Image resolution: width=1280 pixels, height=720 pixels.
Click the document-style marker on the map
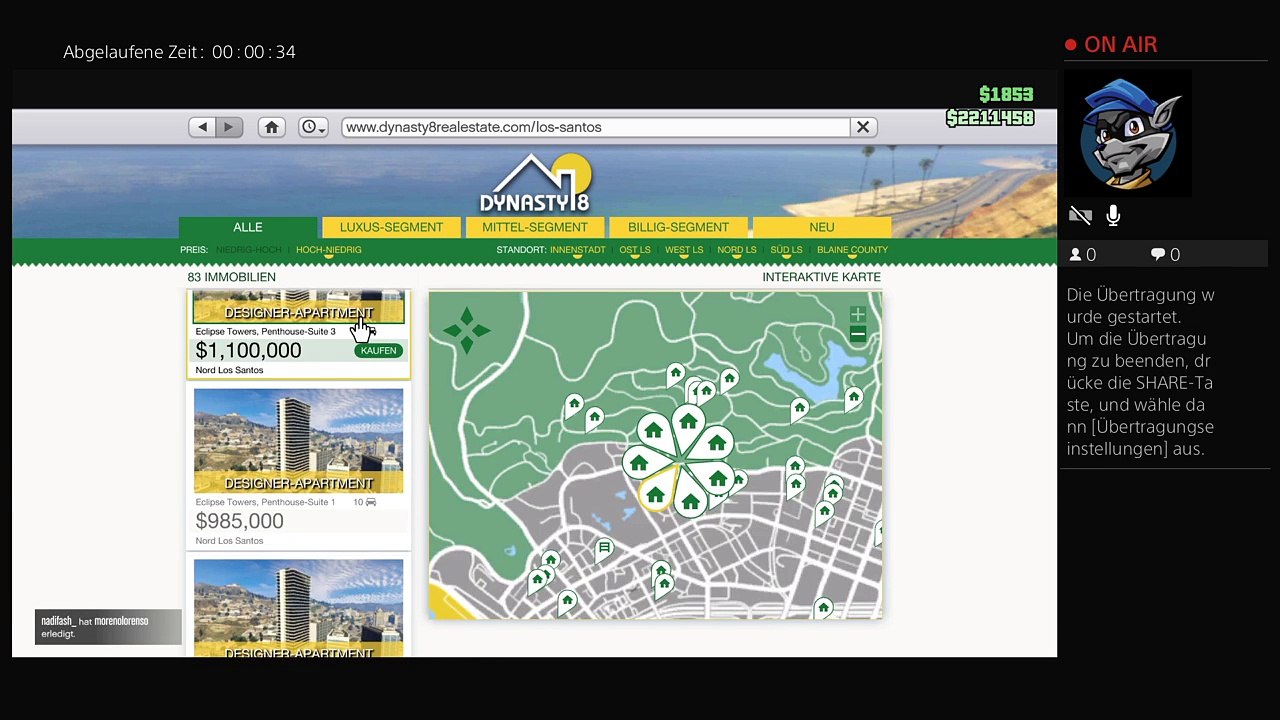point(604,548)
